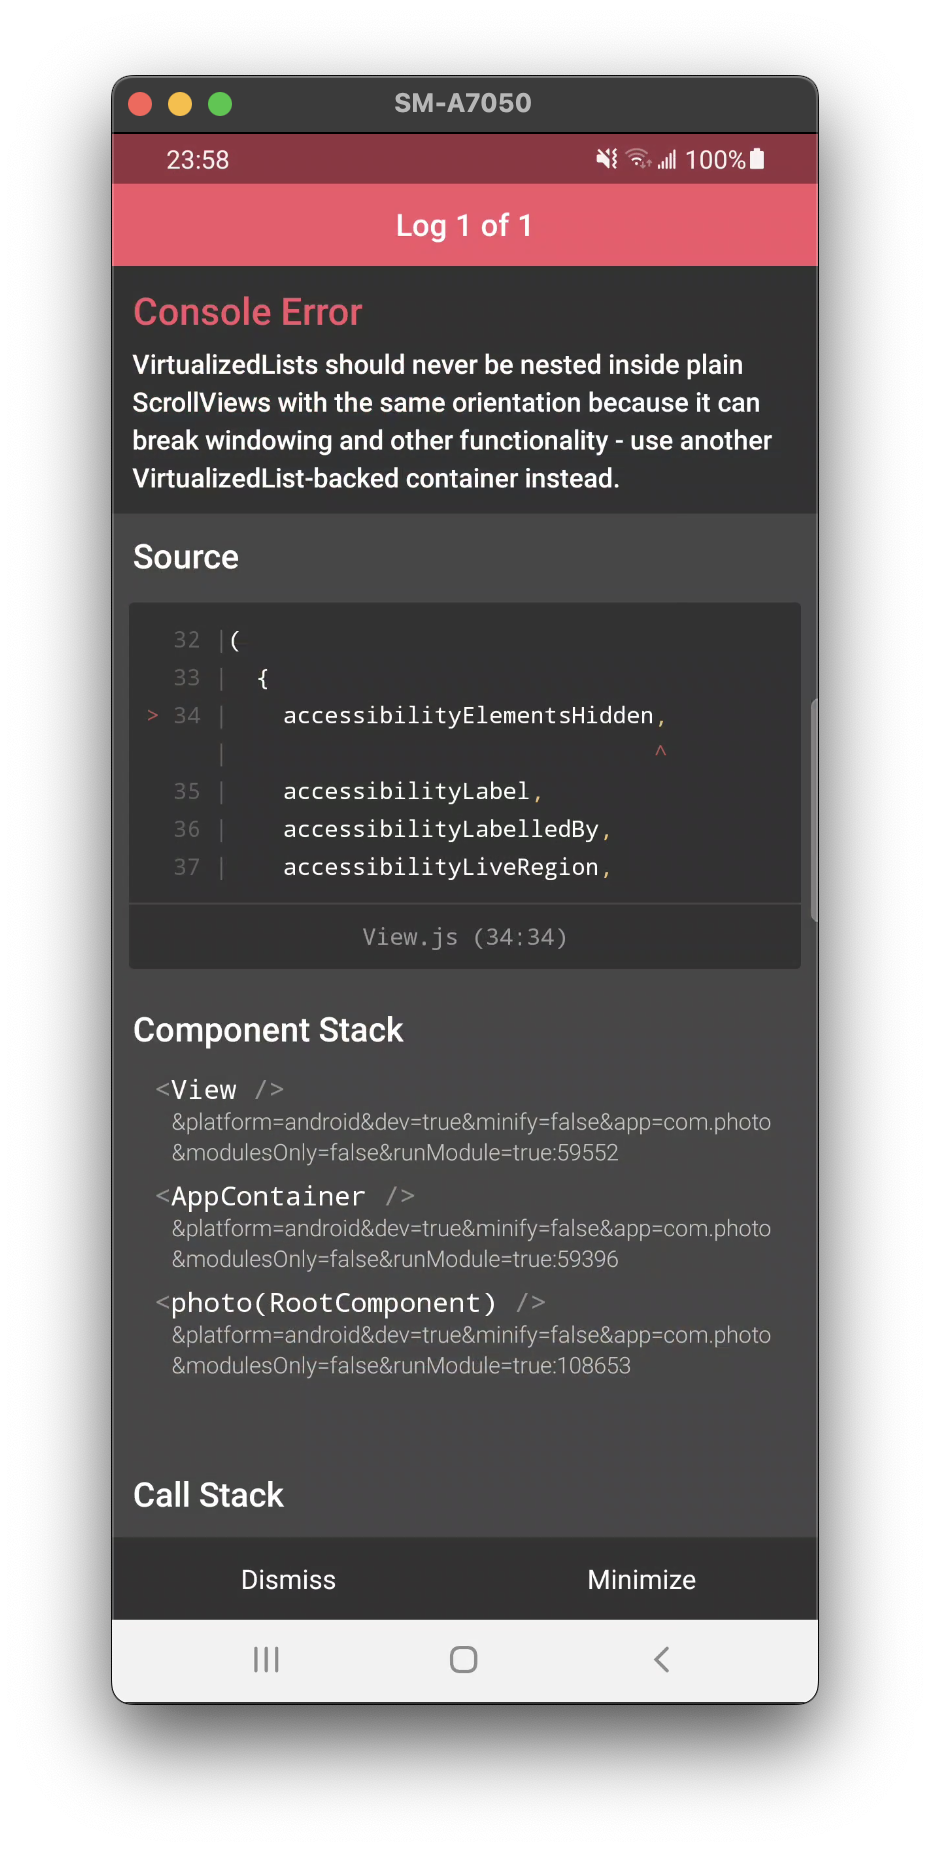This screenshot has height=1852, width=930.
Task: Expand the Call Stack section
Action: 208,1495
